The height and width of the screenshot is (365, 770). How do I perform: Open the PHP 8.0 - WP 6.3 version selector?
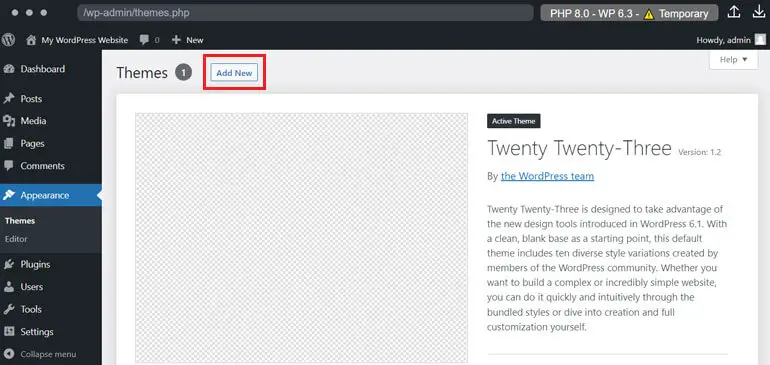pyautogui.click(x=629, y=13)
